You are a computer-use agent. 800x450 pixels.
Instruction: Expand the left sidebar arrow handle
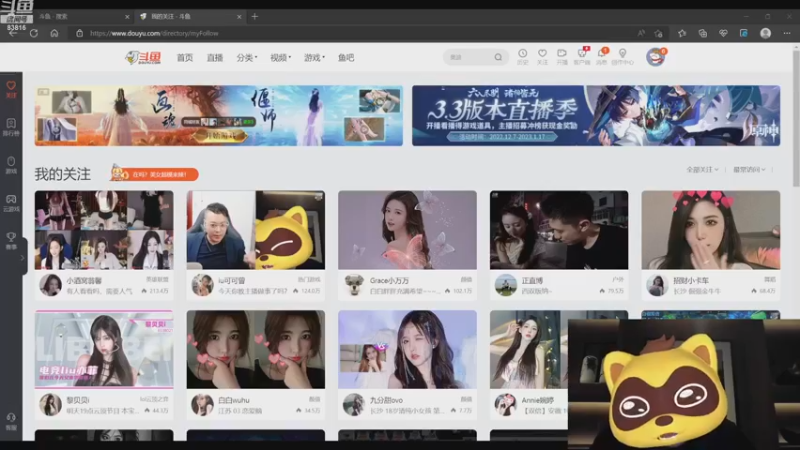(x=23, y=258)
